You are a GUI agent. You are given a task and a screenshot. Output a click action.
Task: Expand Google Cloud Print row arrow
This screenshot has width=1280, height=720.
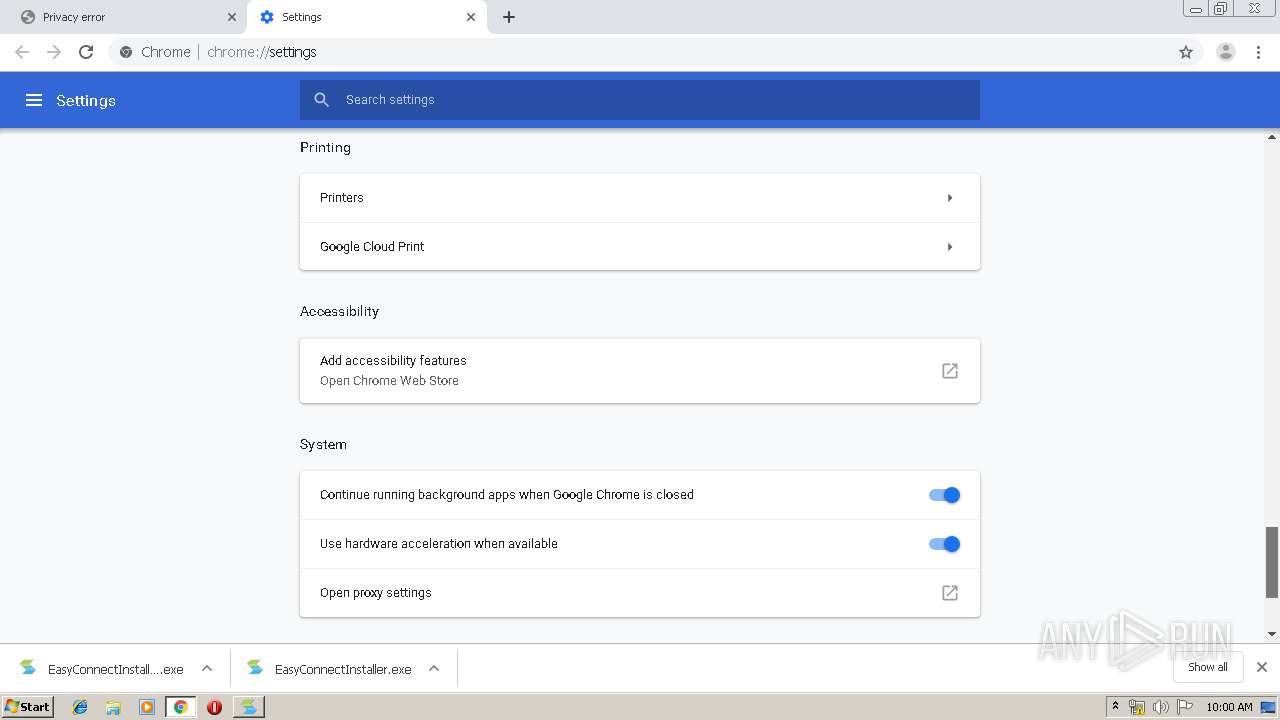point(950,247)
